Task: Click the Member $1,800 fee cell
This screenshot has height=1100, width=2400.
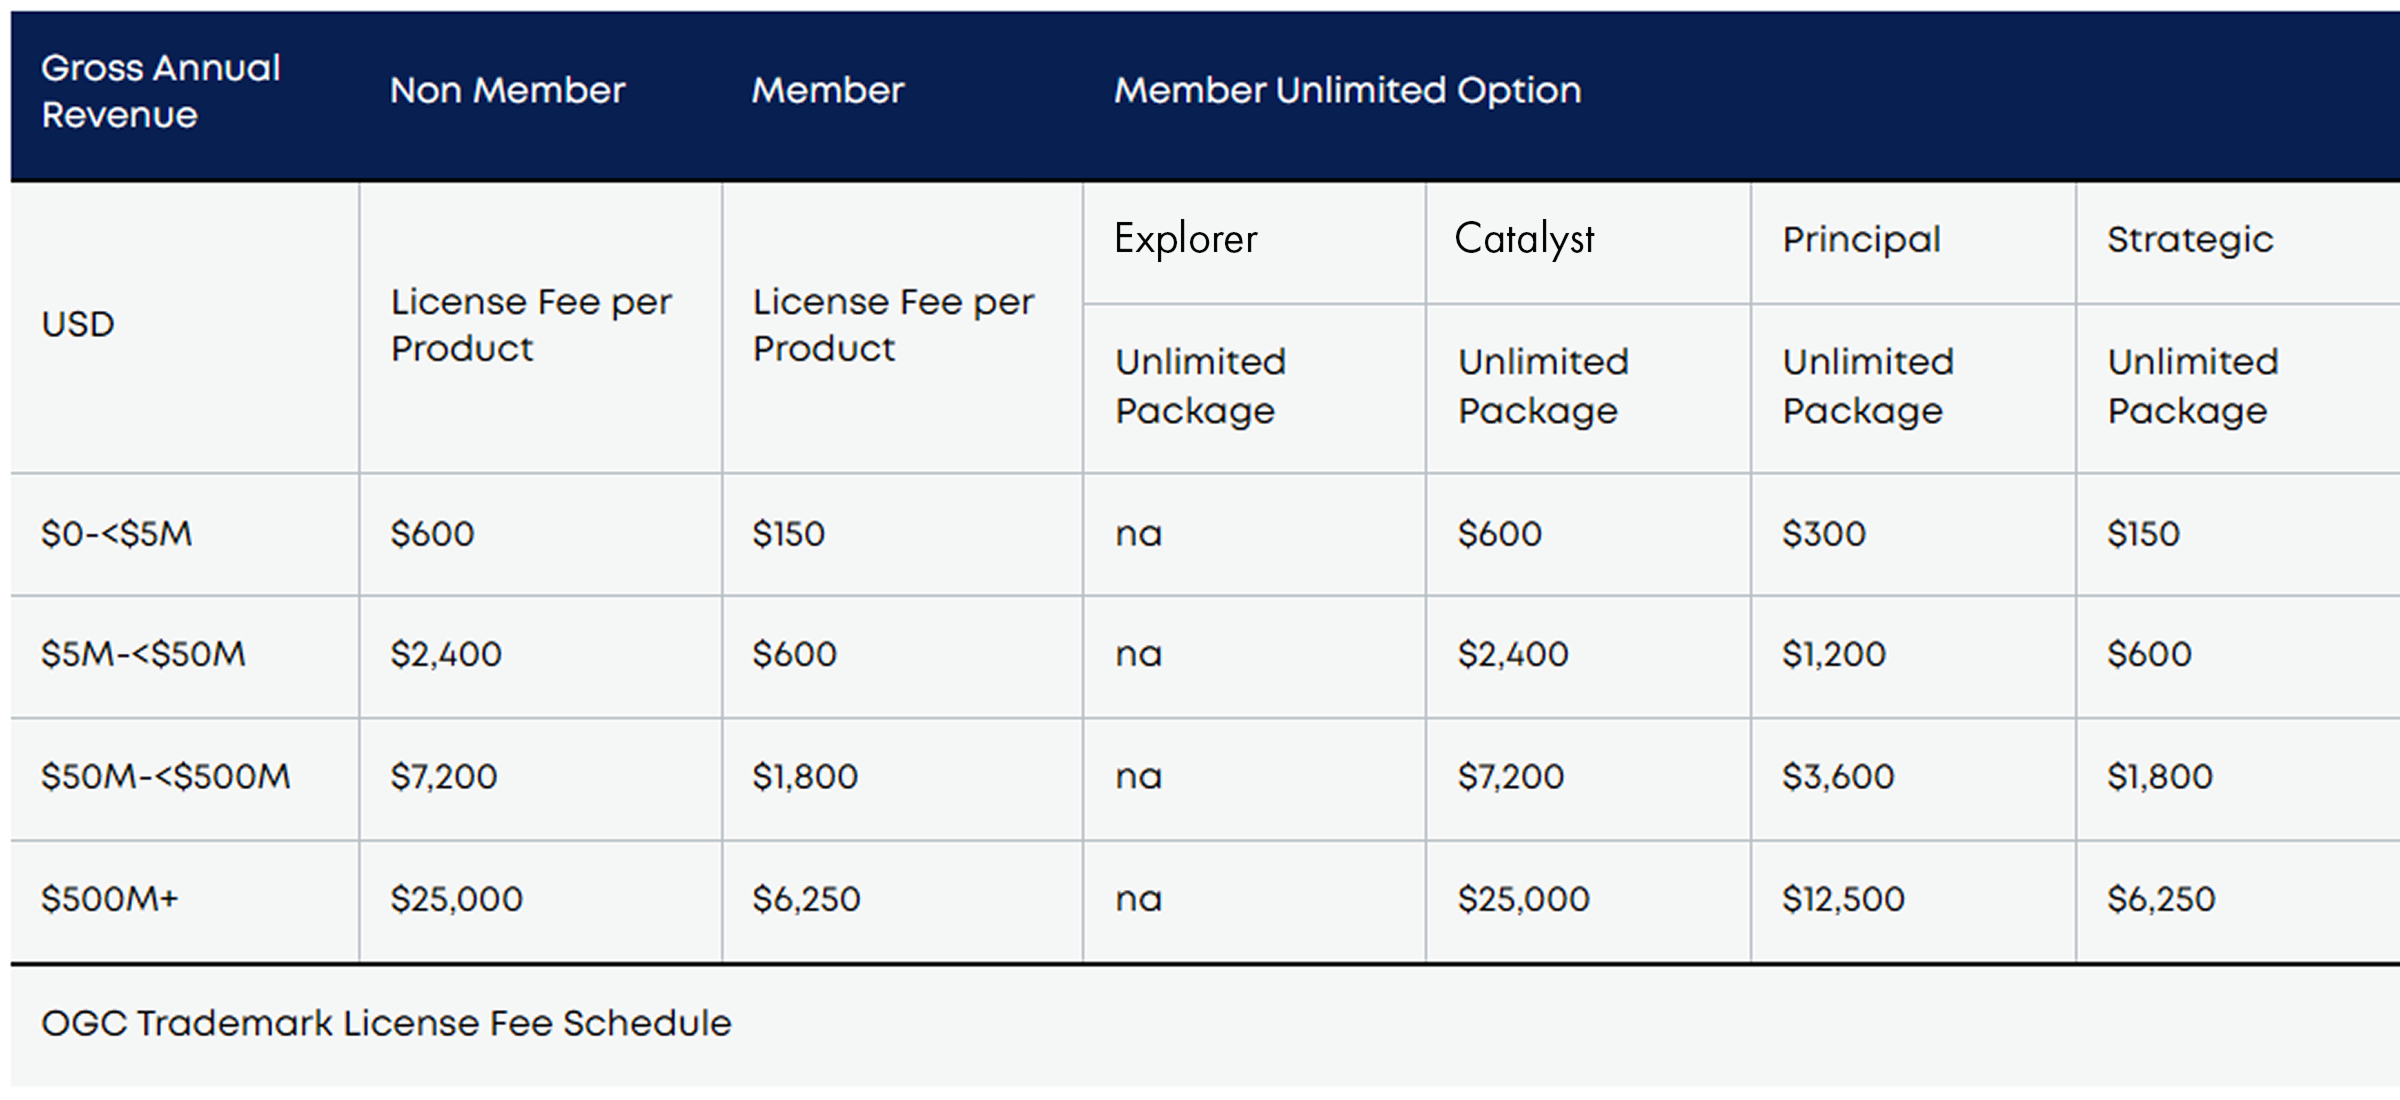Action: tap(805, 777)
